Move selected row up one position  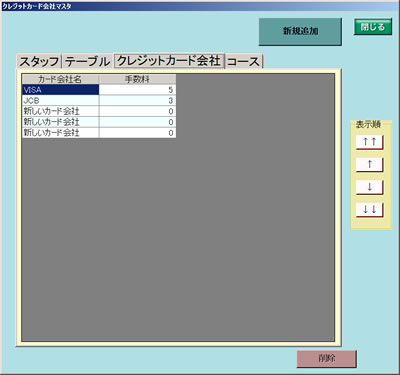(369, 165)
